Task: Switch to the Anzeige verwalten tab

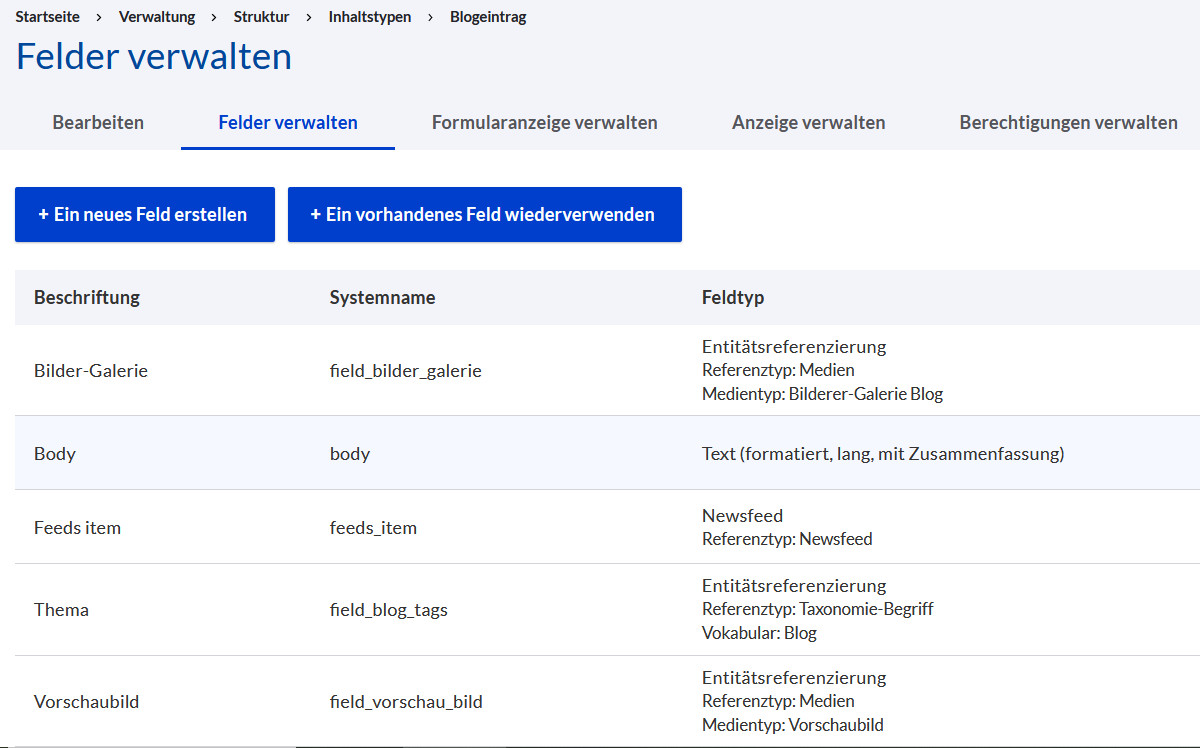Action: pyautogui.click(x=808, y=122)
